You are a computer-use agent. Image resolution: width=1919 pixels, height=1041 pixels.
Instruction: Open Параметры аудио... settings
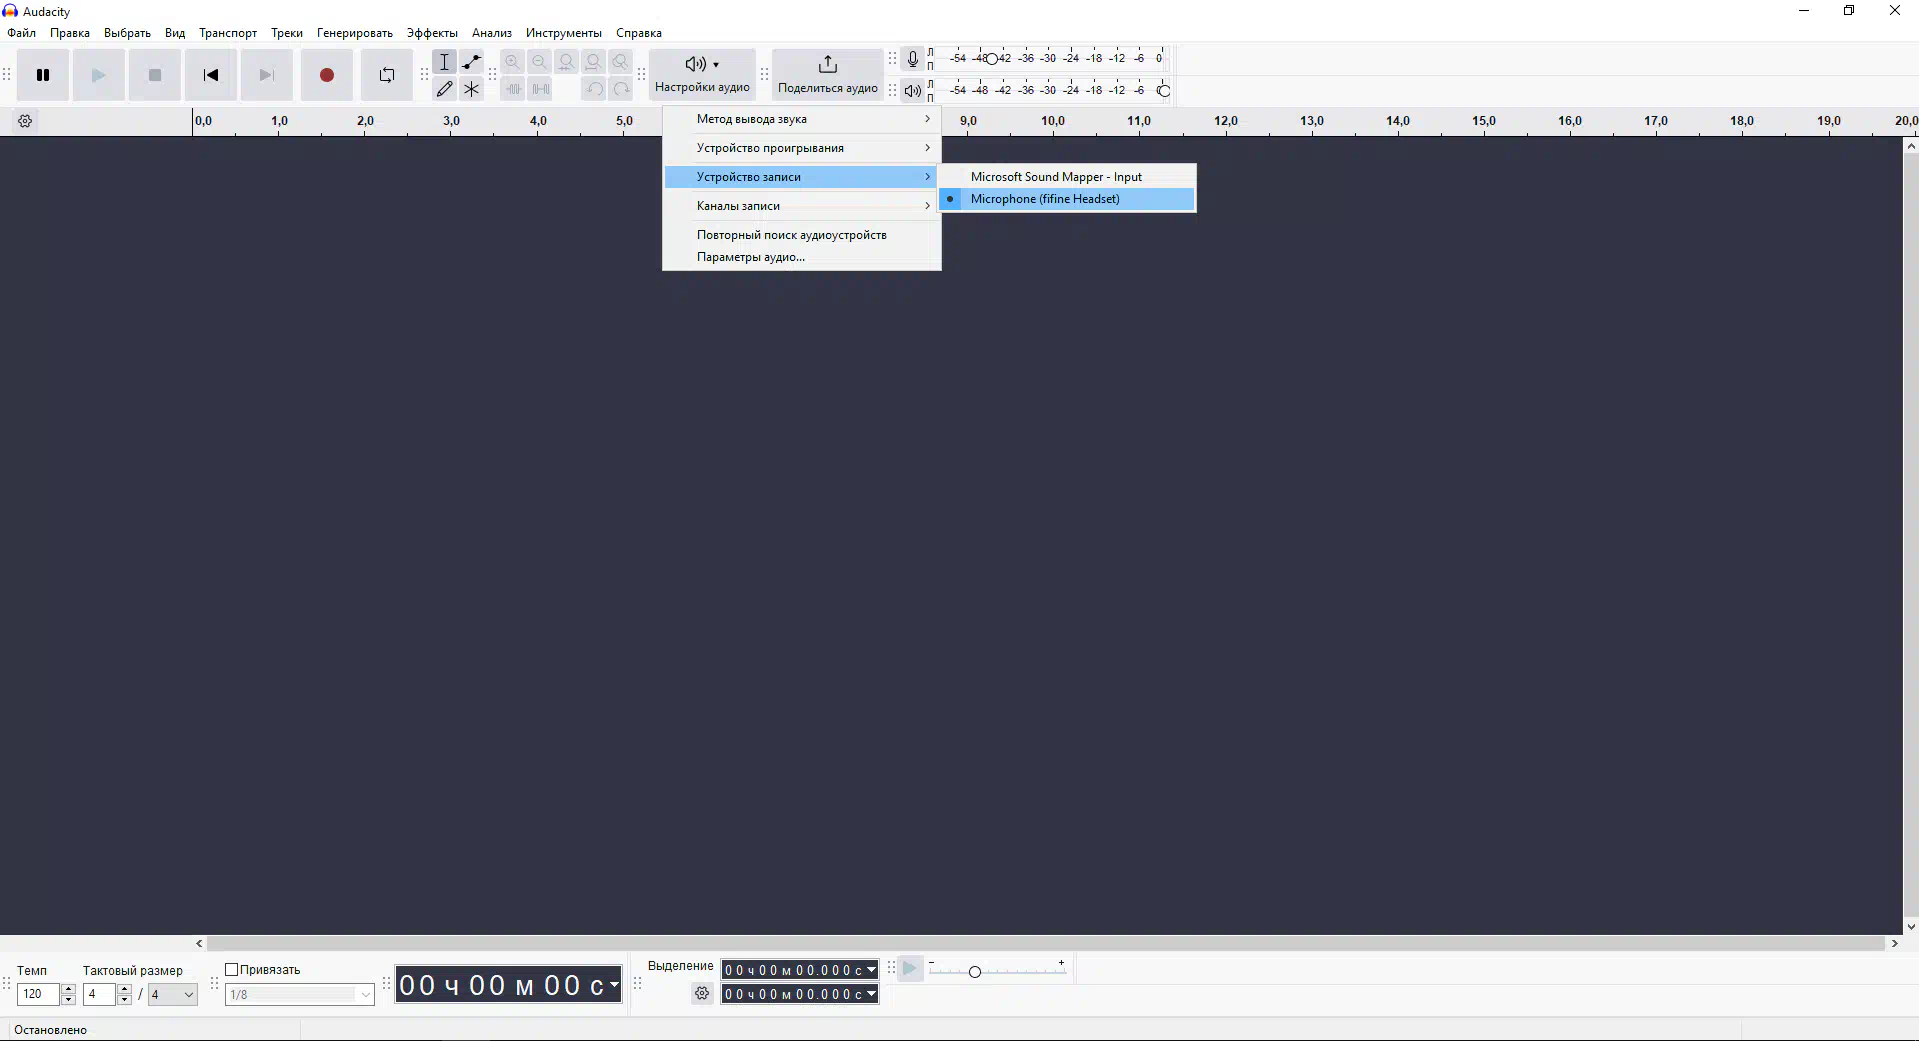click(802, 257)
